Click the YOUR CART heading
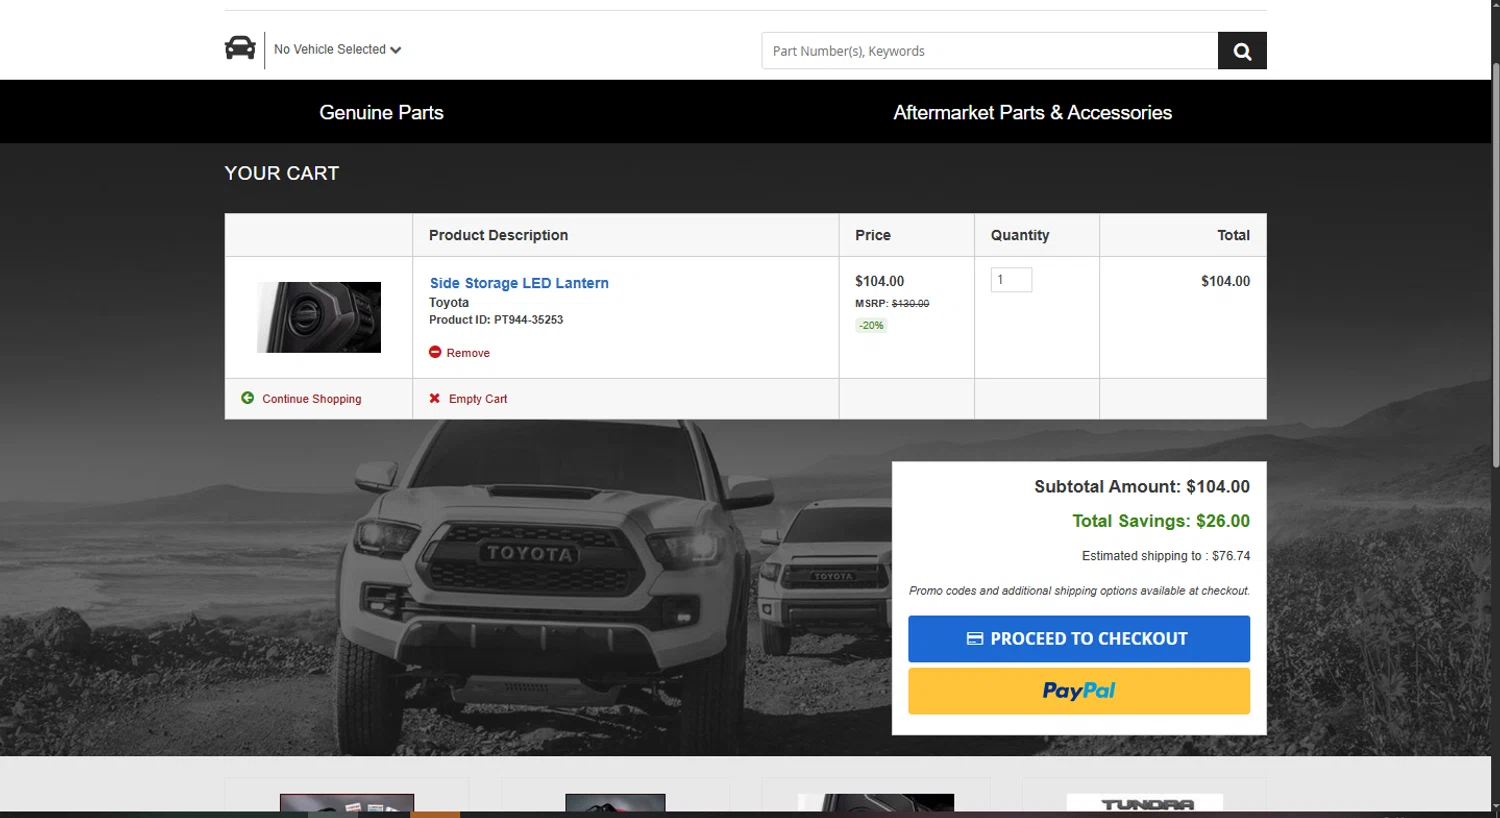 (282, 173)
